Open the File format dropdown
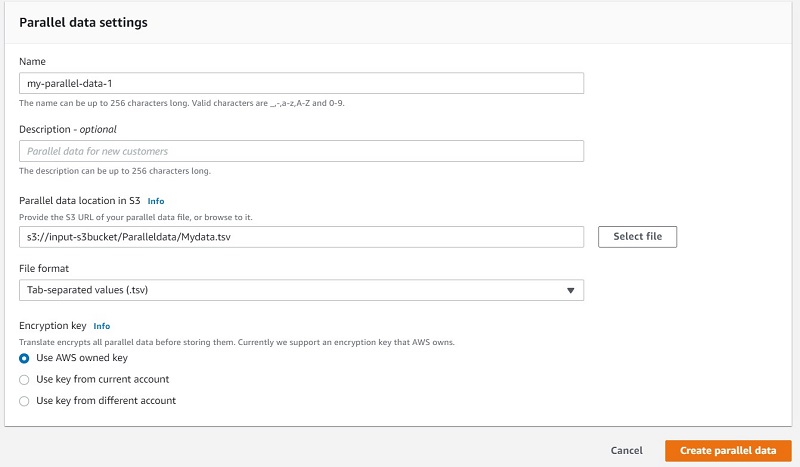This screenshot has height=467, width=800. pyautogui.click(x=301, y=290)
